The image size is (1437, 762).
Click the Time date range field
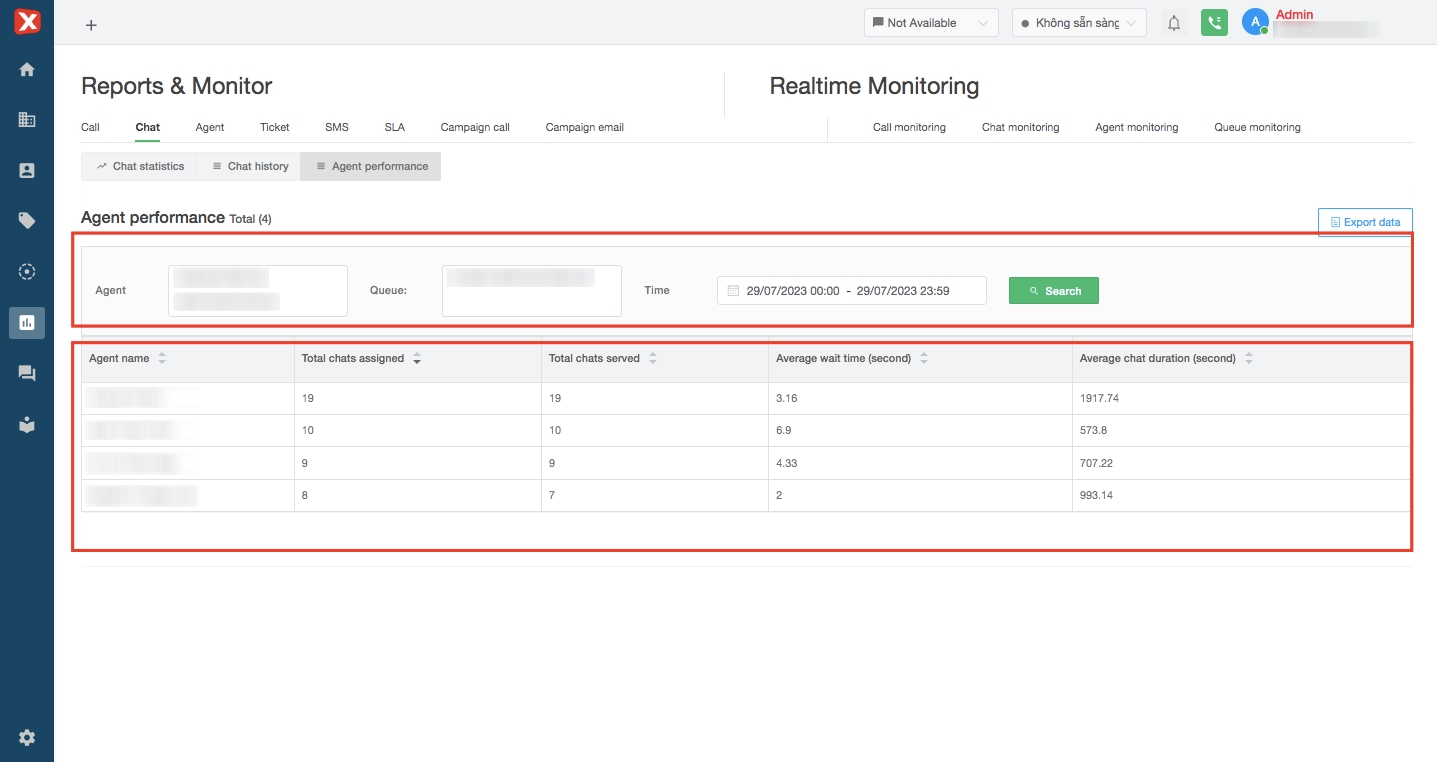(x=851, y=291)
